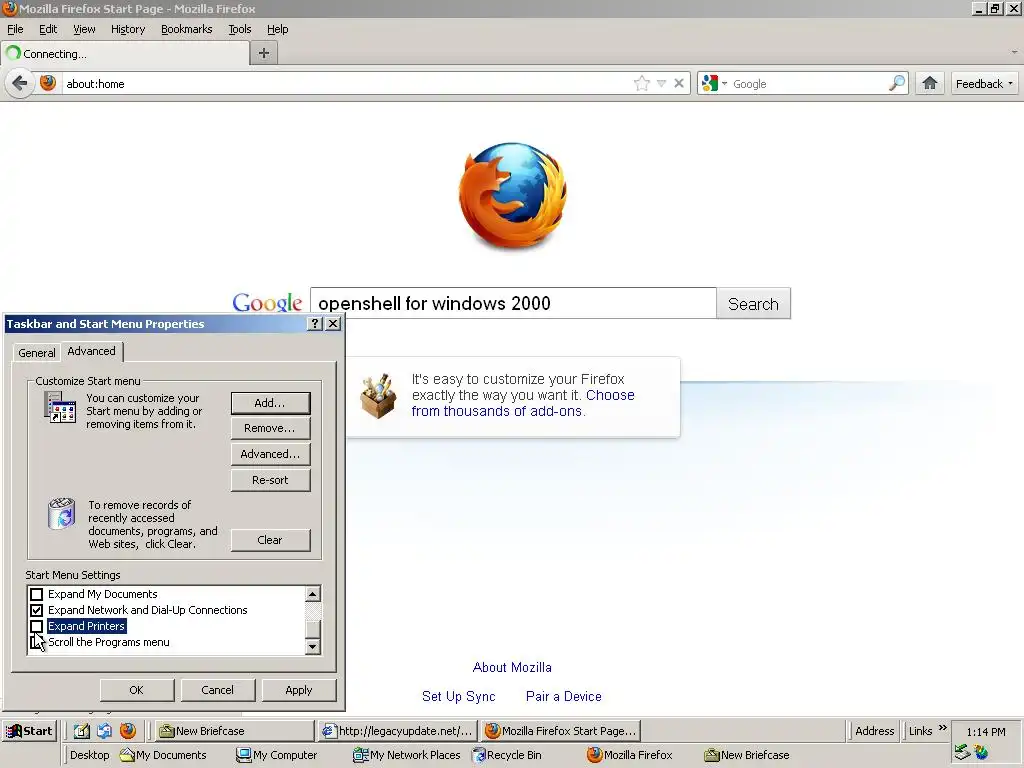This screenshot has height=768, width=1024.
Task: Click first Quick Launch icon next to Start
Action: pos(82,731)
